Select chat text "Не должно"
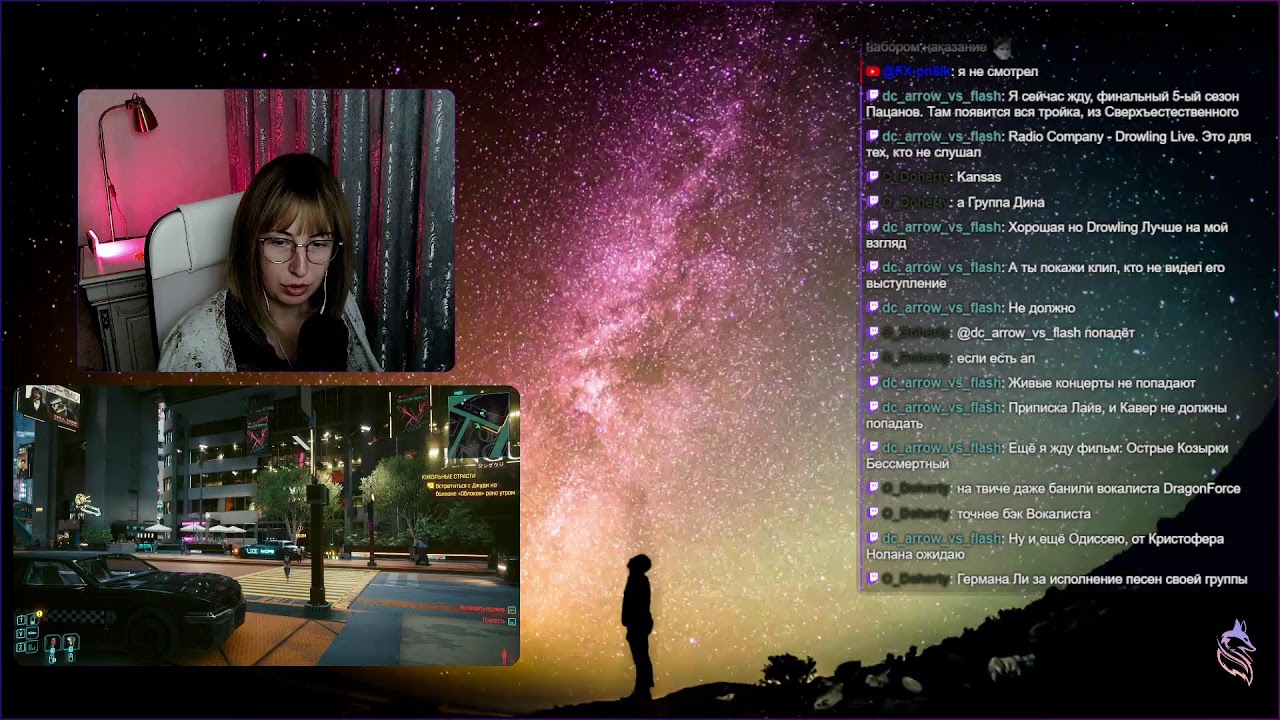This screenshot has height=720, width=1280. tap(1042, 308)
